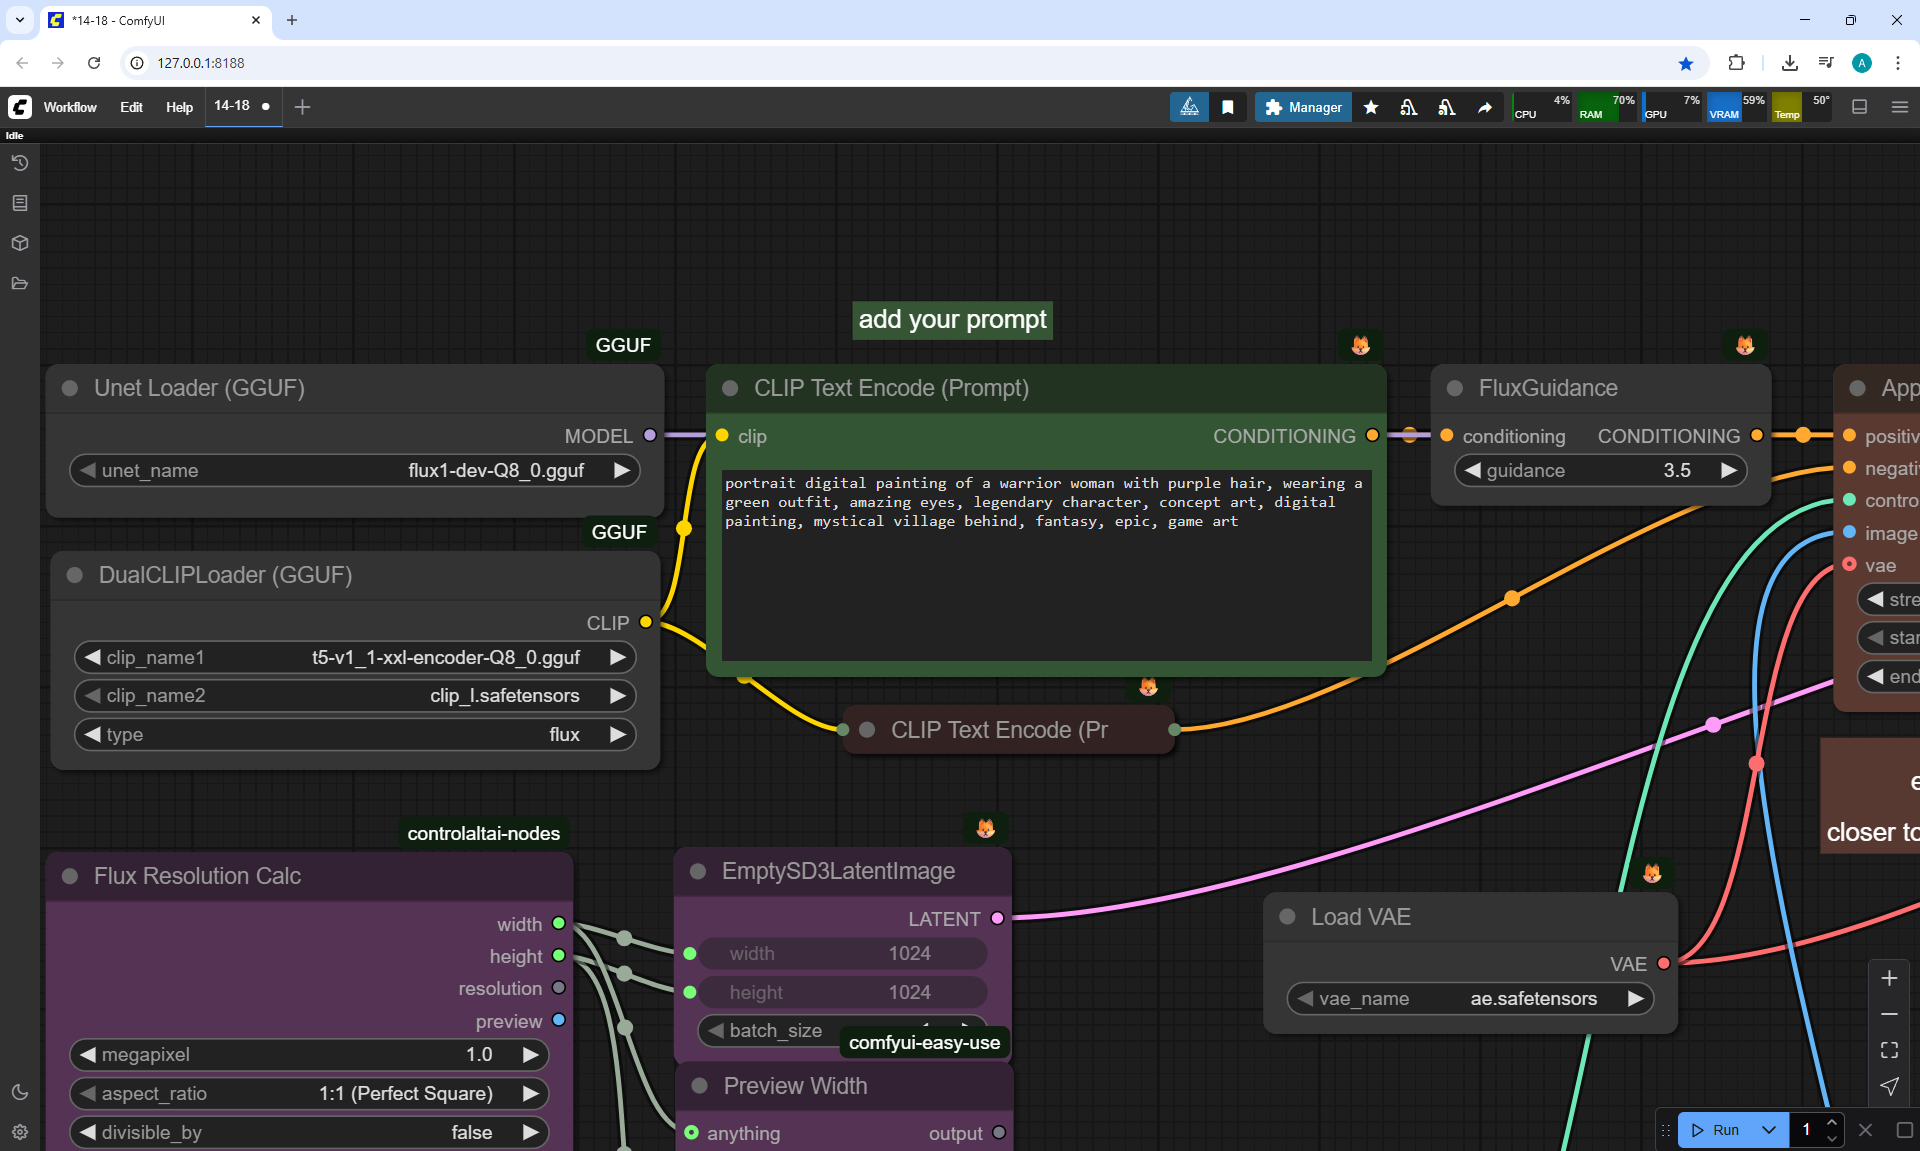Click the Run button
This screenshot has width=1920, height=1151.
click(1716, 1130)
